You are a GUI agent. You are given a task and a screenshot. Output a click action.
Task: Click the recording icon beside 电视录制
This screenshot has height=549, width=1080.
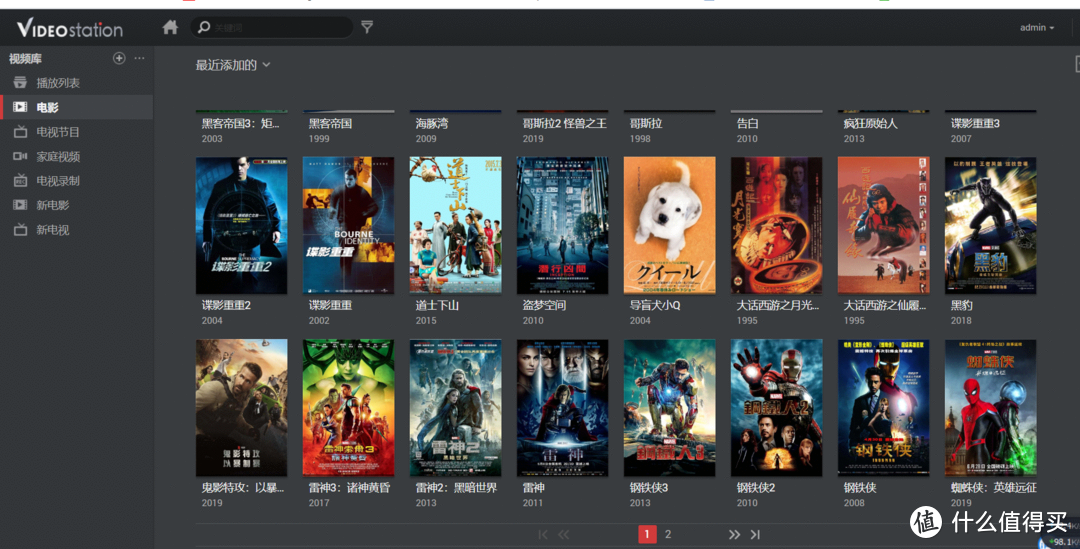coord(20,180)
